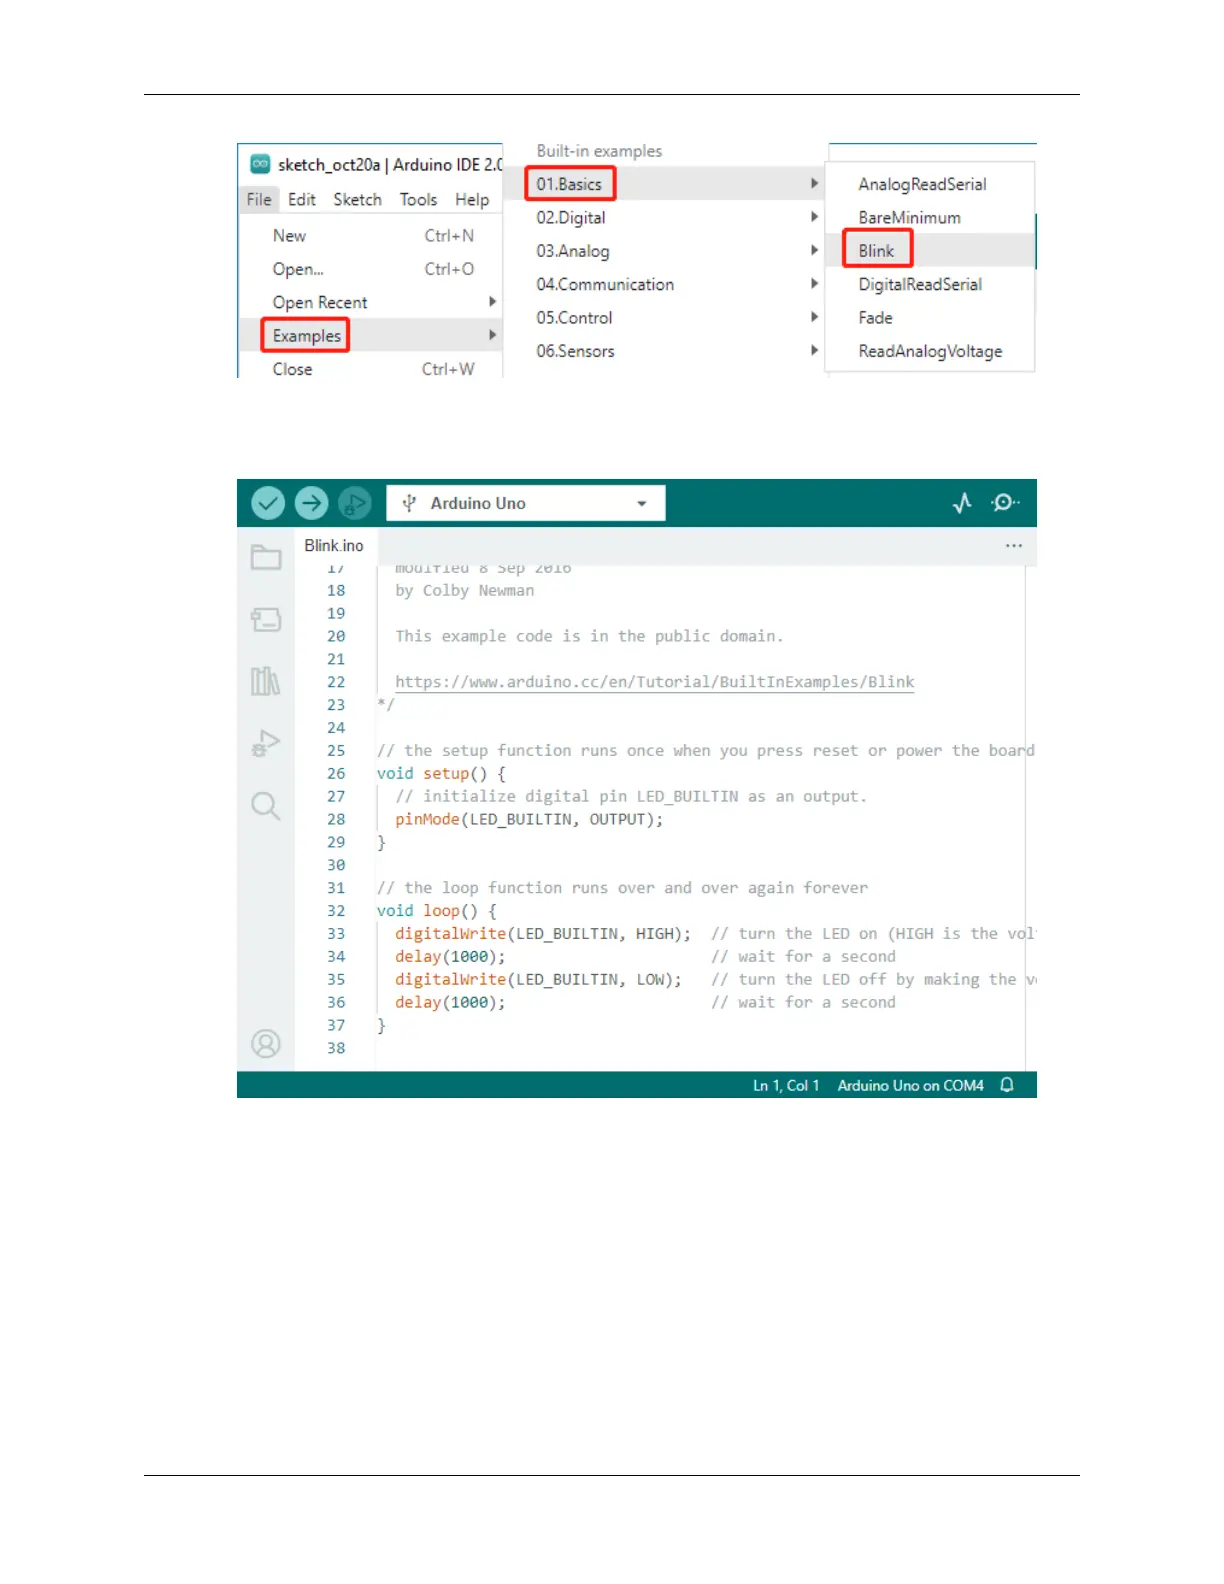Viewport: 1224px width, 1584px height.
Task: Follow the arduino.cc Blink tutorial link
Action: pos(654,682)
